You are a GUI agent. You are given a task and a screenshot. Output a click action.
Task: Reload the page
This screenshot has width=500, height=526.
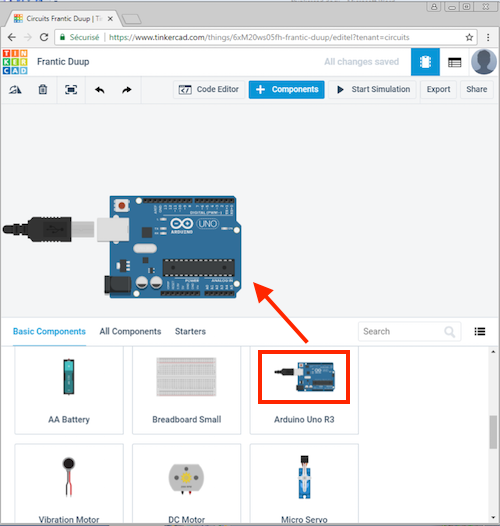click(x=44, y=37)
